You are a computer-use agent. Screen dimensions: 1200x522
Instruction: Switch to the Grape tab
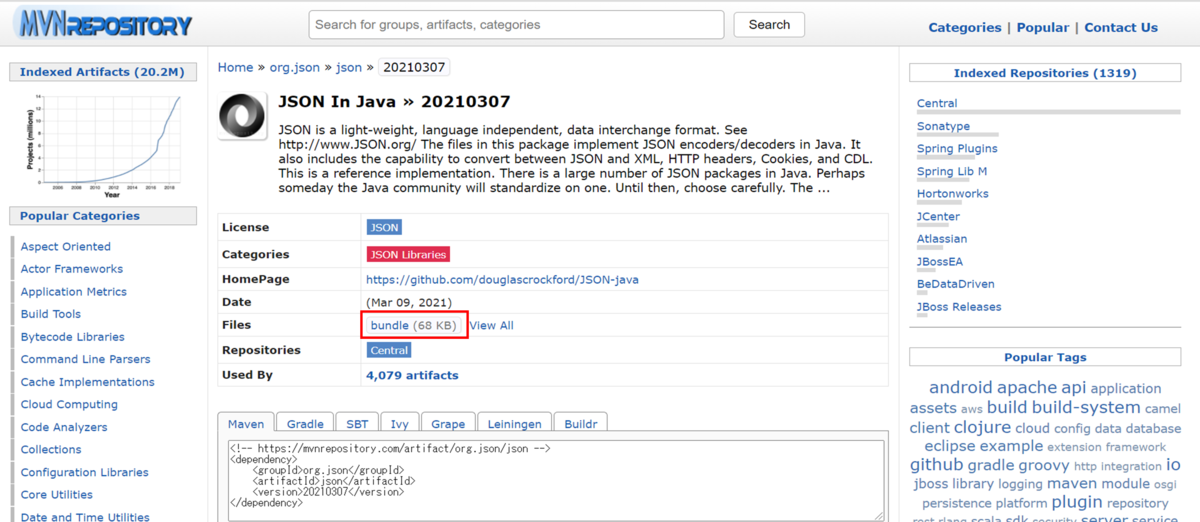[x=447, y=423]
